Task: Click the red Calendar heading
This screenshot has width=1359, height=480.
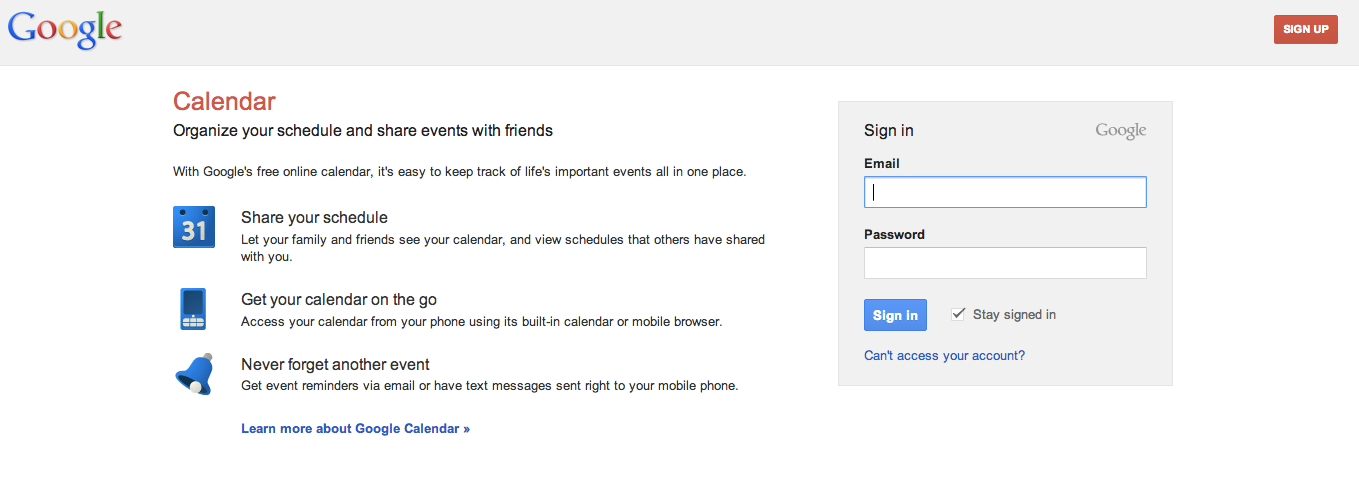Action: pyautogui.click(x=224, y=101)
